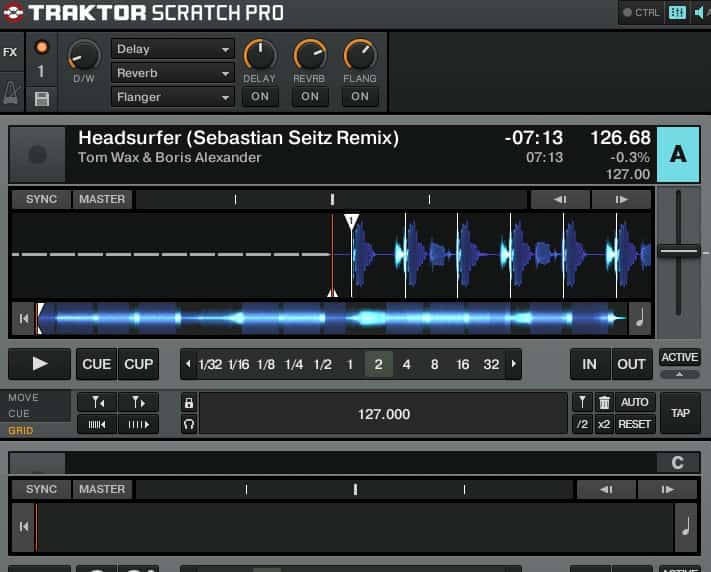Select loop size 2
711x572 pixels.
(x=378, y=364)
